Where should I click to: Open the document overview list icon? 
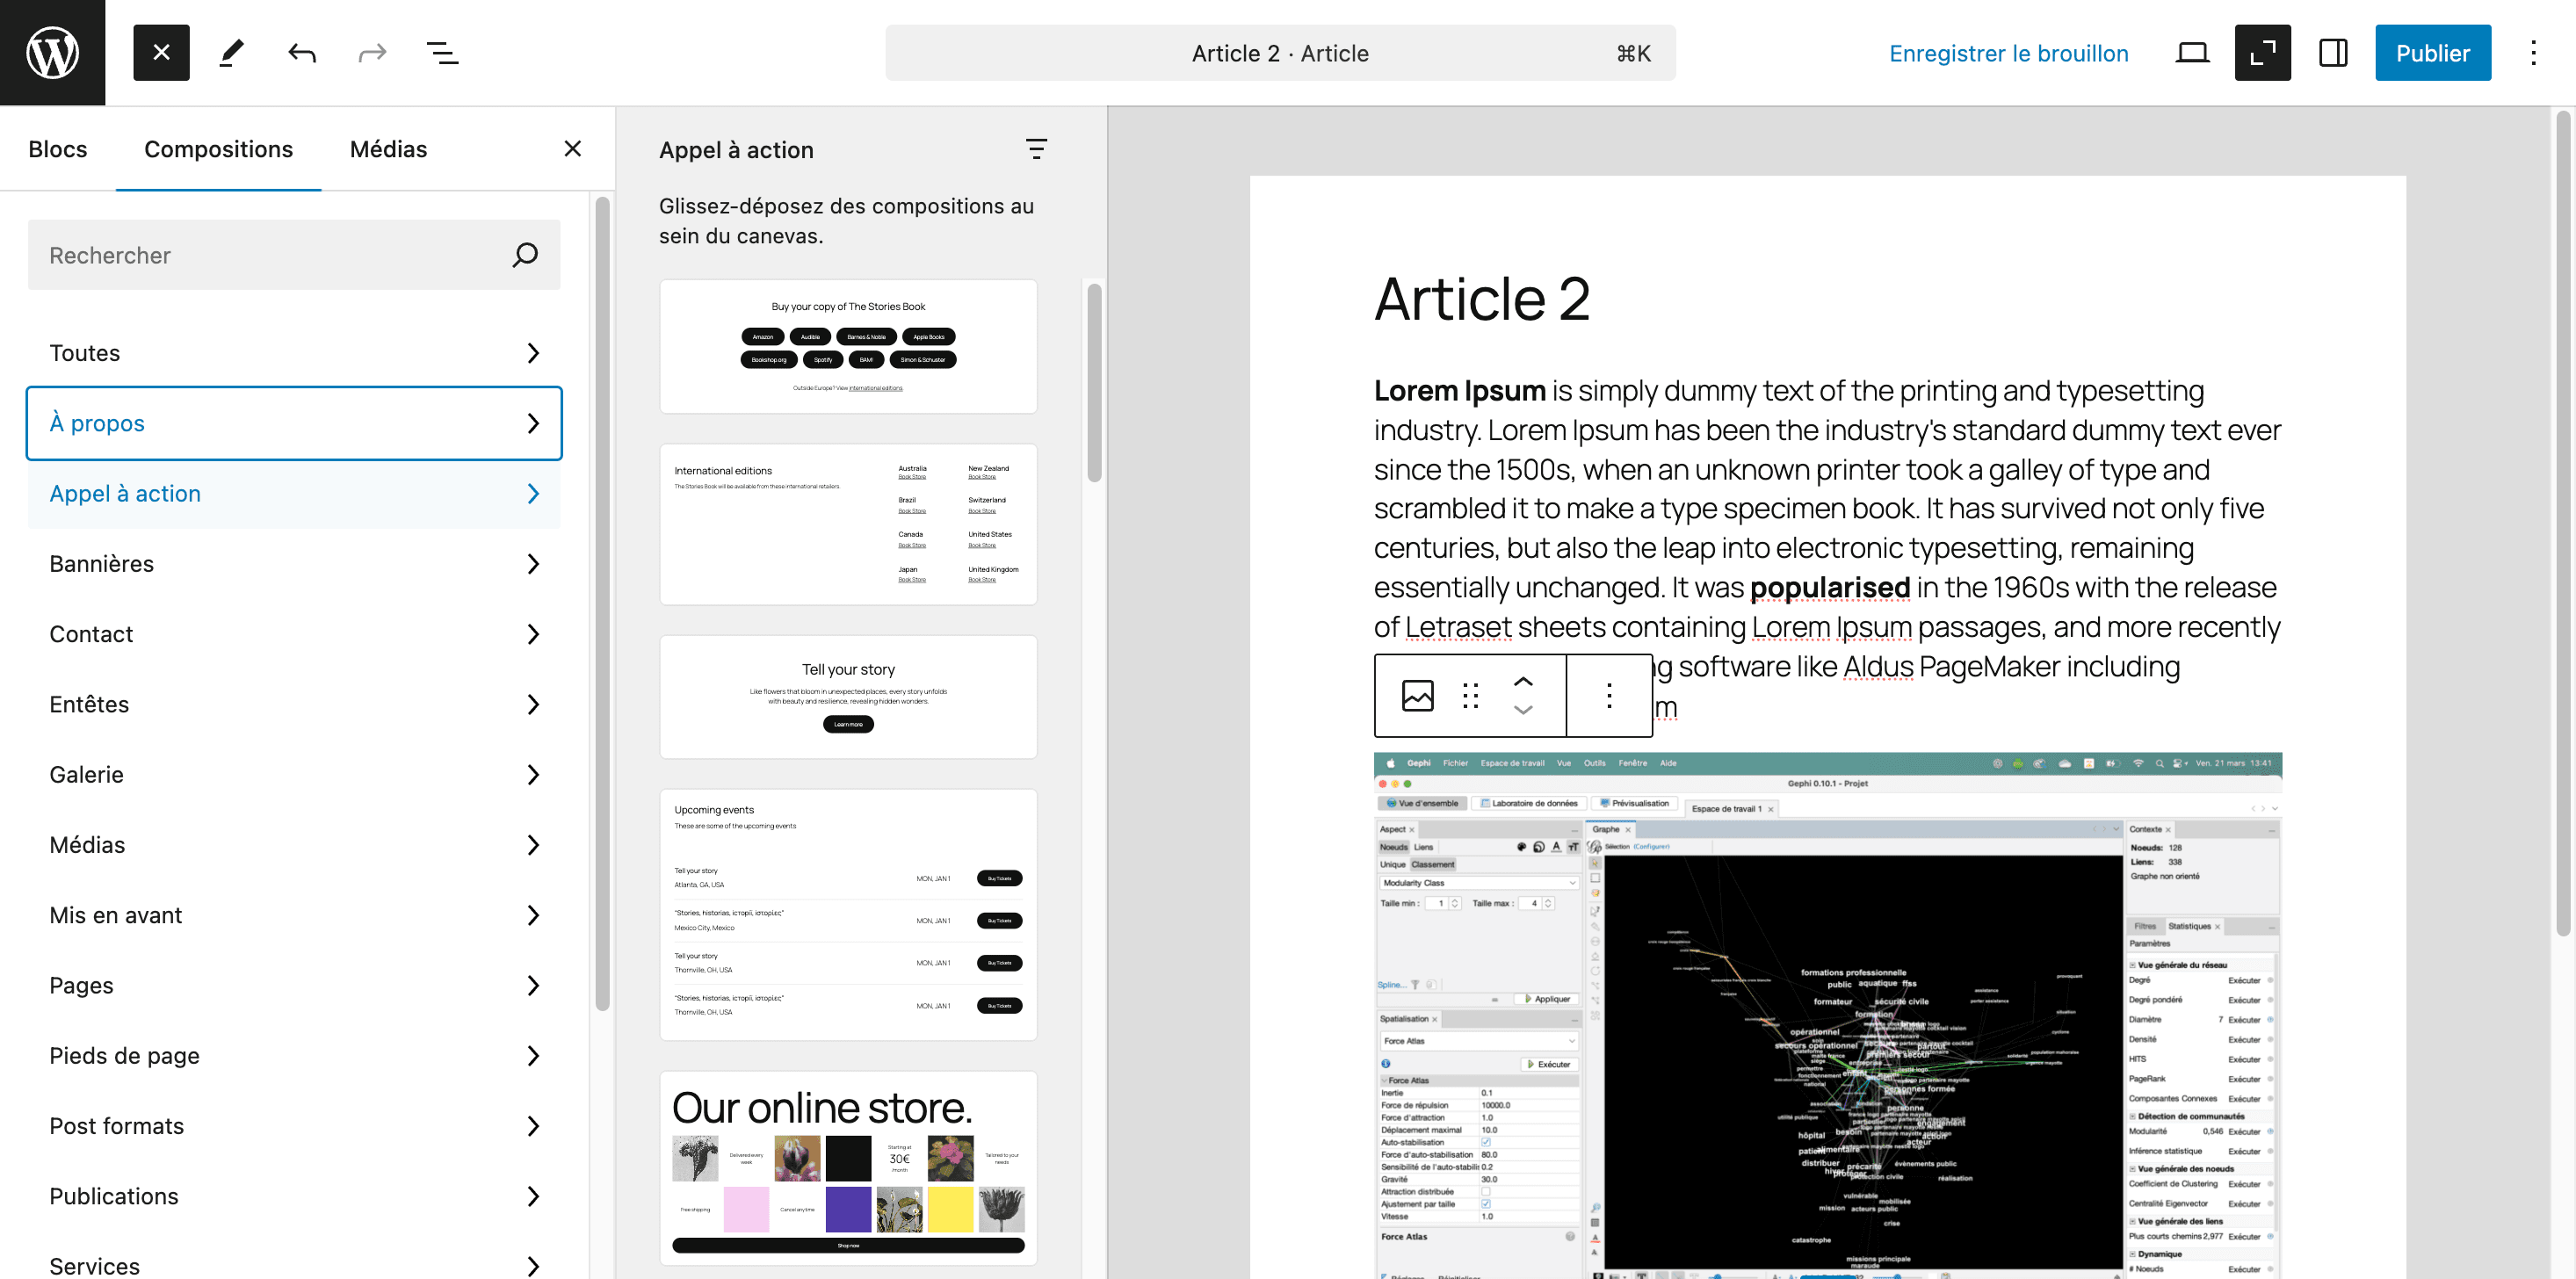click(442, 52)
